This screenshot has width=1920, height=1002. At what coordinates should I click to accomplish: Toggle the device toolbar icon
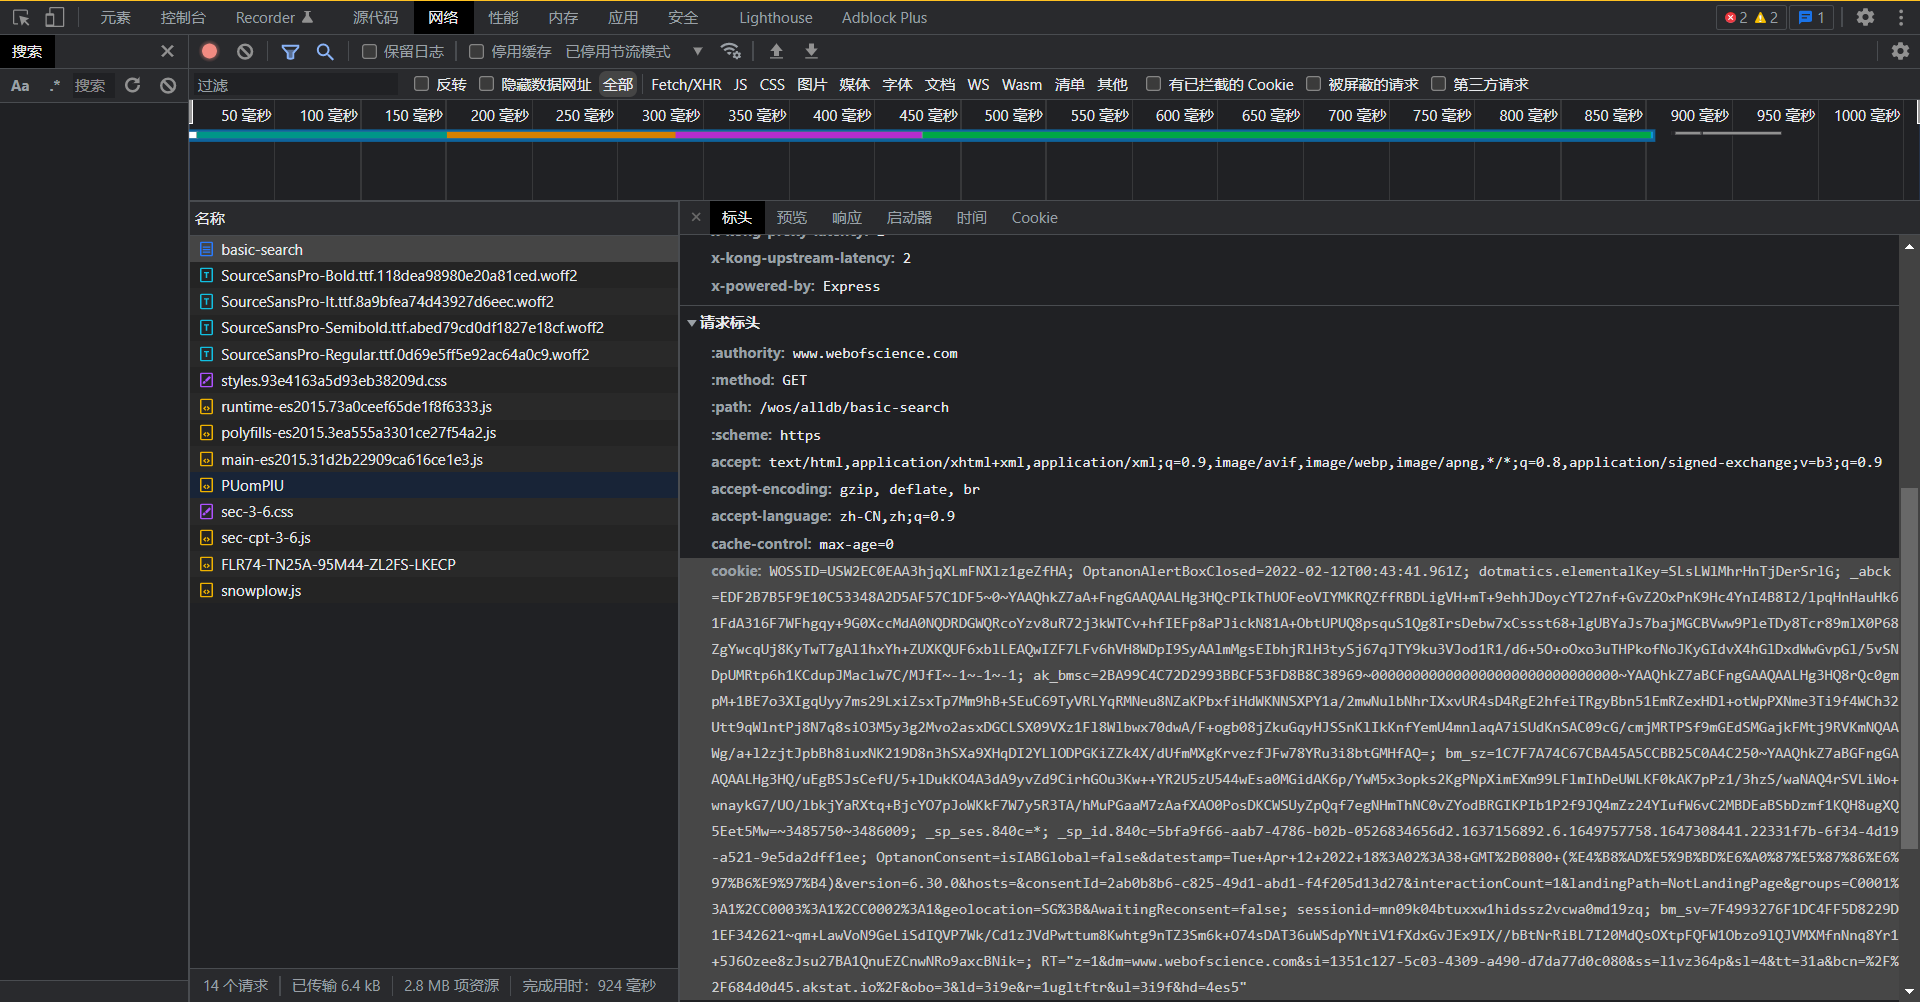[x=54, y=17]
